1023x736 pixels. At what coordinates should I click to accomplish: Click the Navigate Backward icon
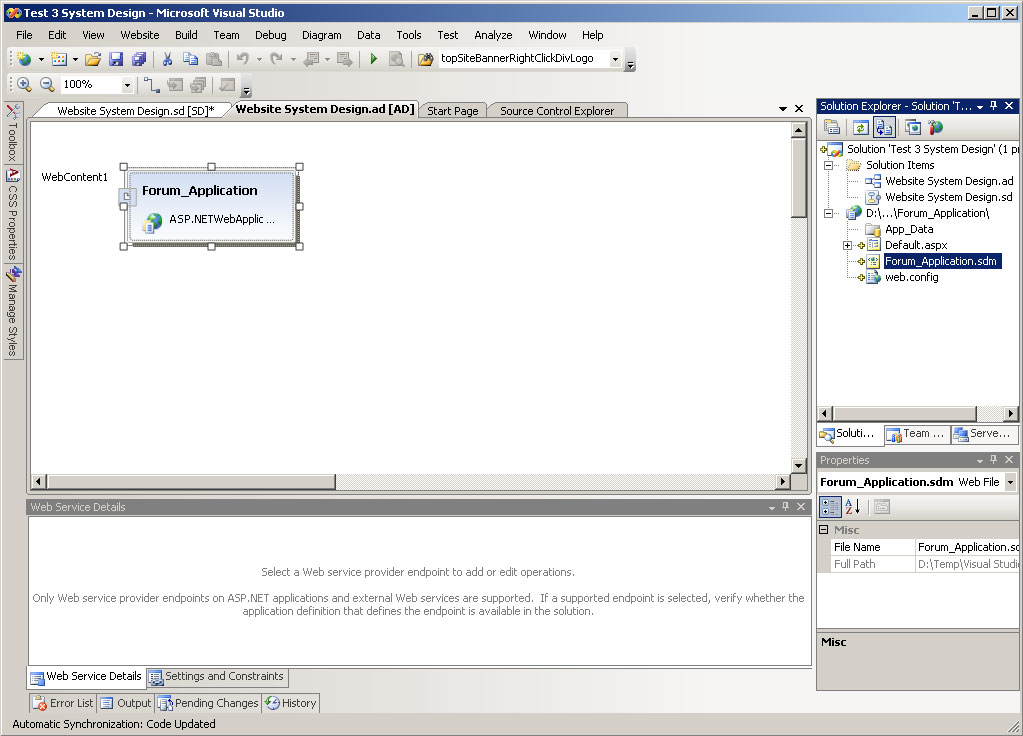tap(312, 59)
